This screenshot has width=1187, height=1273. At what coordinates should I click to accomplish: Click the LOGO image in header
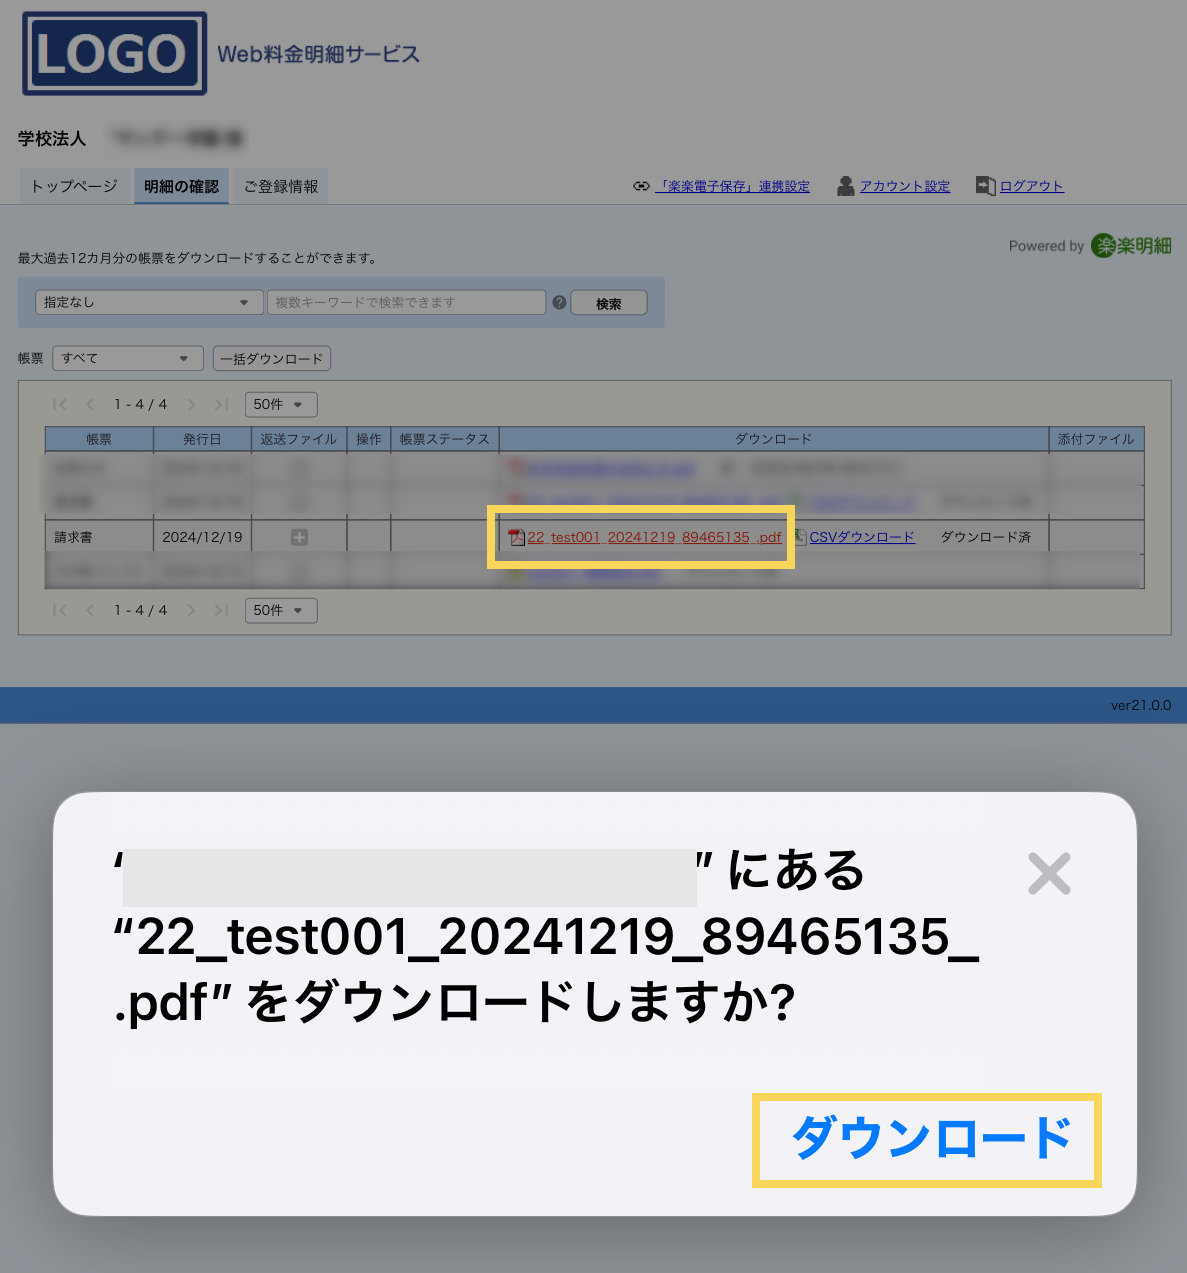click(114, 54)
